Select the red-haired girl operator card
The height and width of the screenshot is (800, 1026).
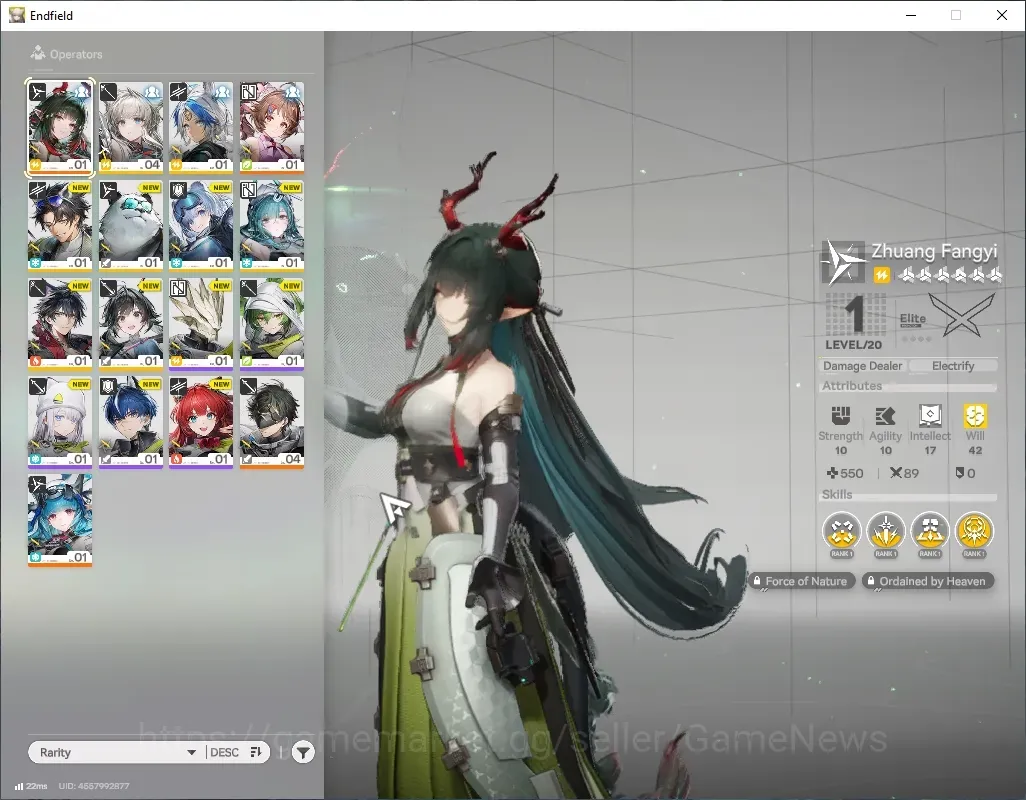click(x=201, y=422)
